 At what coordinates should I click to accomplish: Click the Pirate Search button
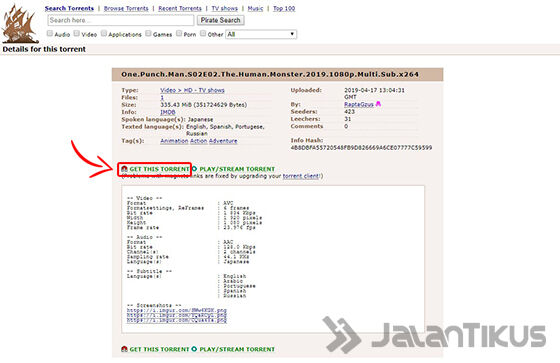pos(220,20)
